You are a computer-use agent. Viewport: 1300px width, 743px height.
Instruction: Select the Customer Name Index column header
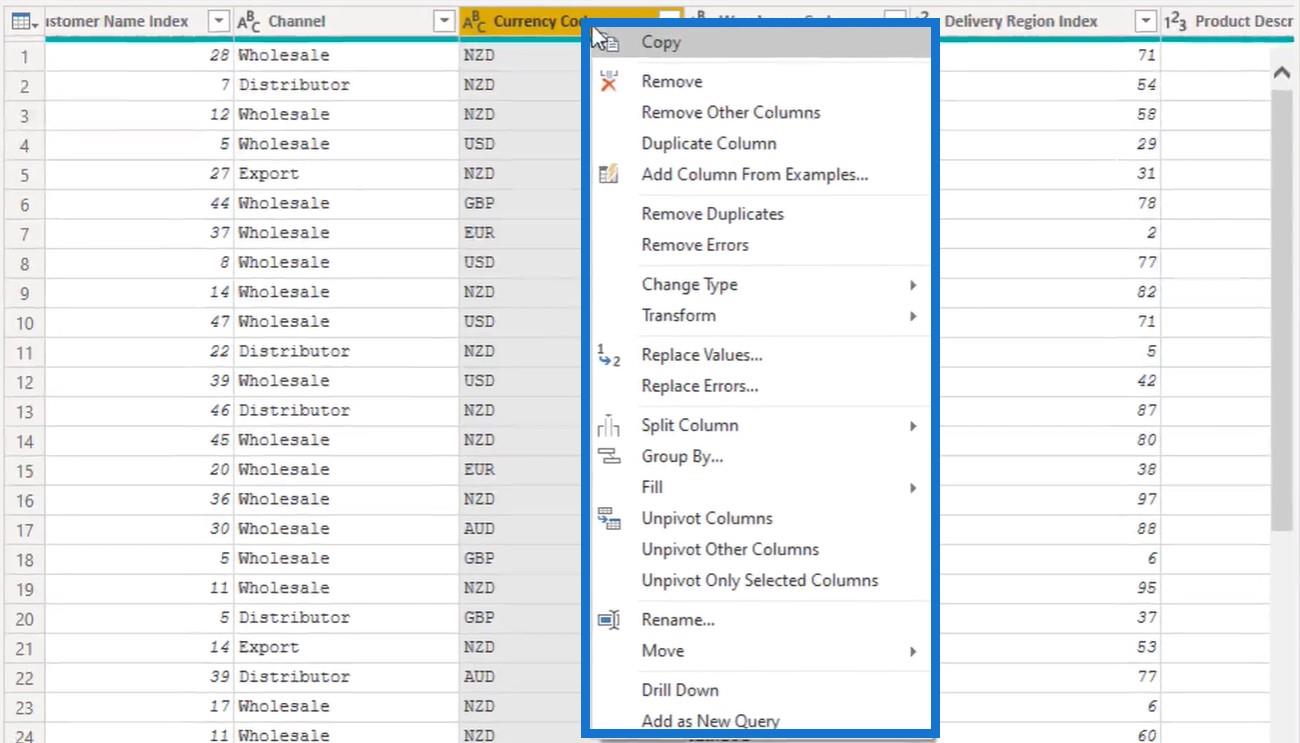(x=139, y=21)
